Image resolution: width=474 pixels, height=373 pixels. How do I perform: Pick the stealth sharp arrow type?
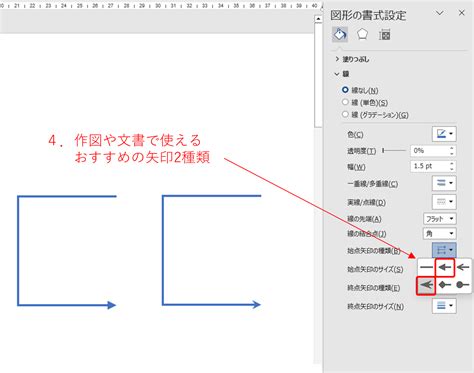tap(426, 285)
